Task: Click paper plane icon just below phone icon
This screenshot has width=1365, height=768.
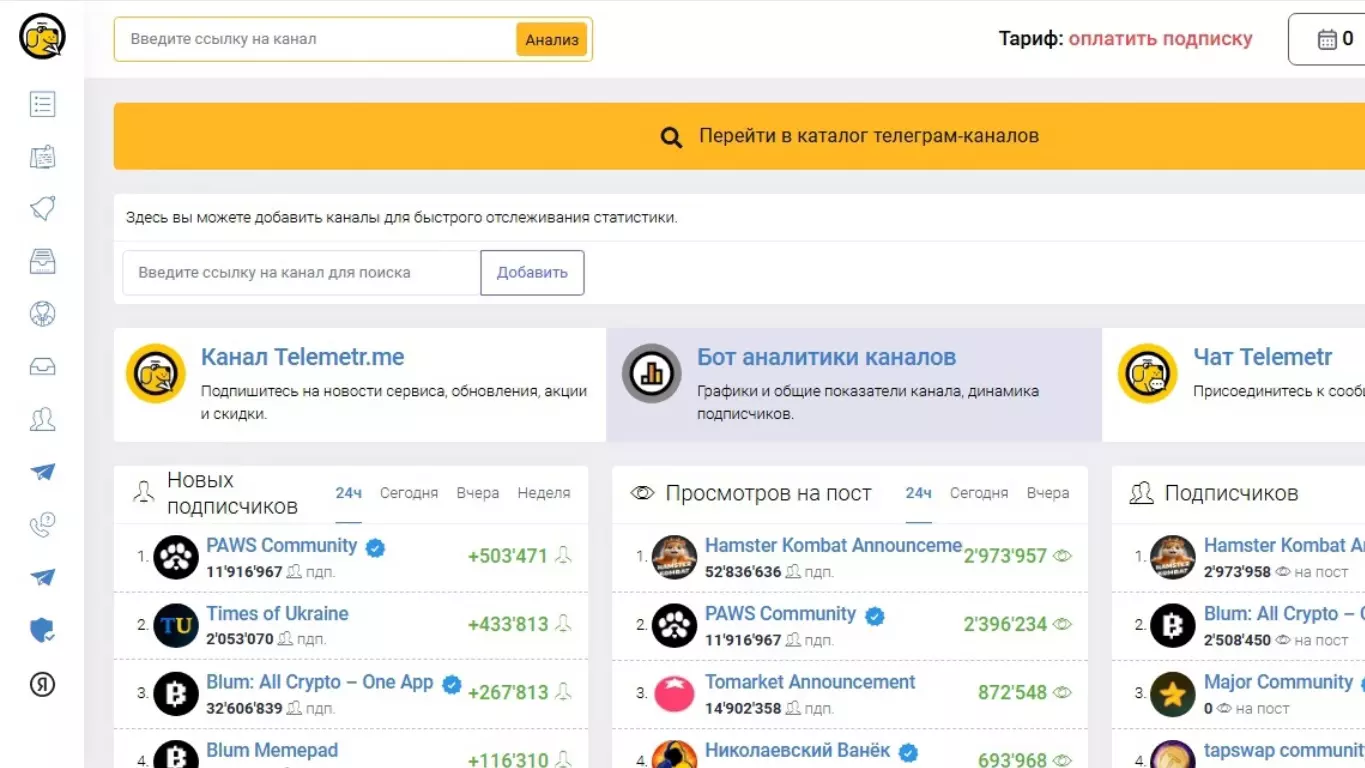Action: (42, 577)
